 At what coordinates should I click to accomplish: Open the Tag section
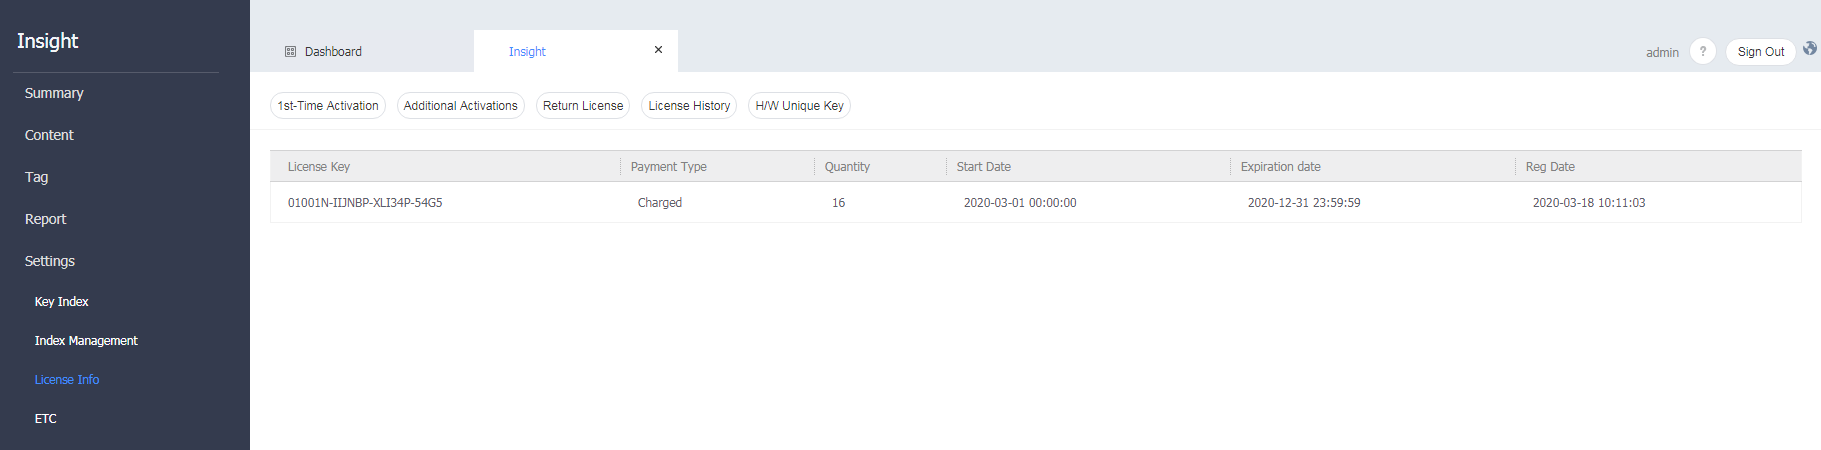tap(36, 177)
